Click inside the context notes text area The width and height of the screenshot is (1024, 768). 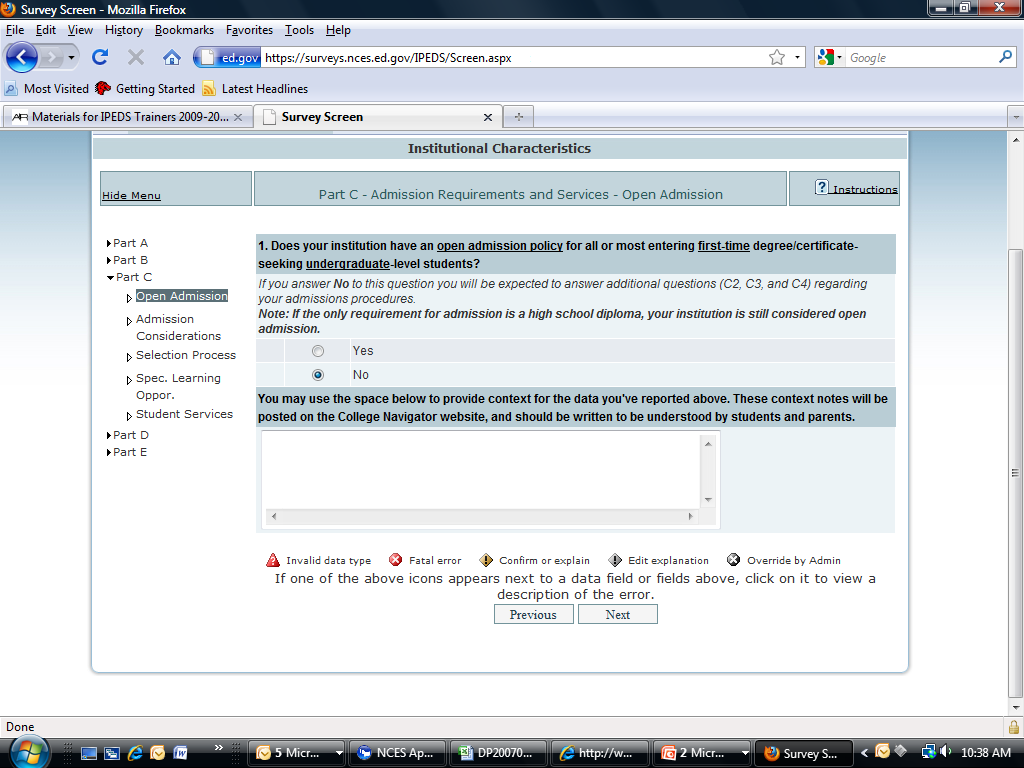tap(481, 470)
